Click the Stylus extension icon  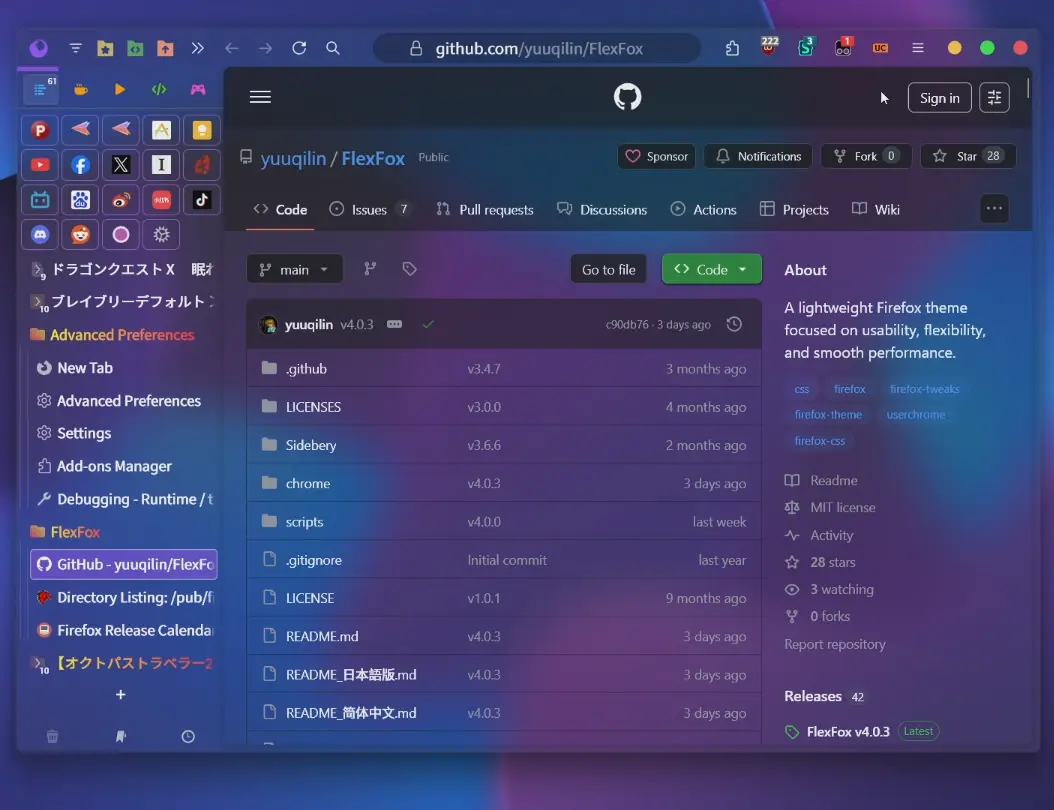click(806, 48)
